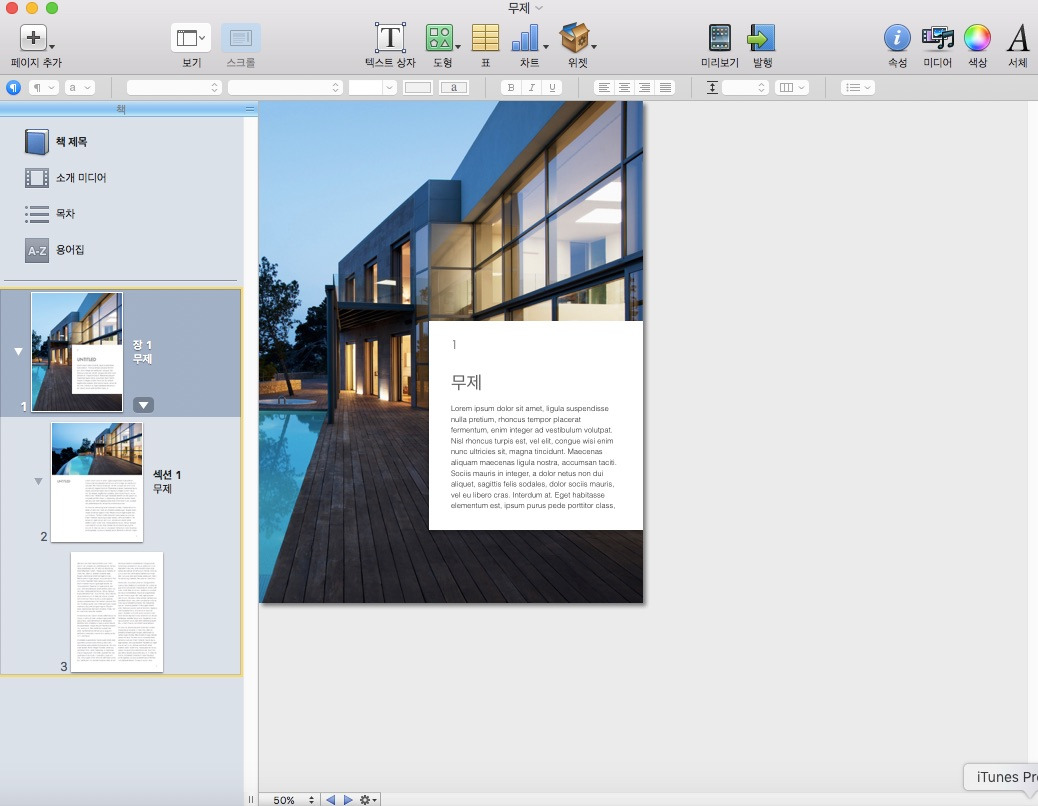Screen dimensions: 1038x806
Task: Select the 섹션 1 page 2 thumbnail
Action: (97, 482)
